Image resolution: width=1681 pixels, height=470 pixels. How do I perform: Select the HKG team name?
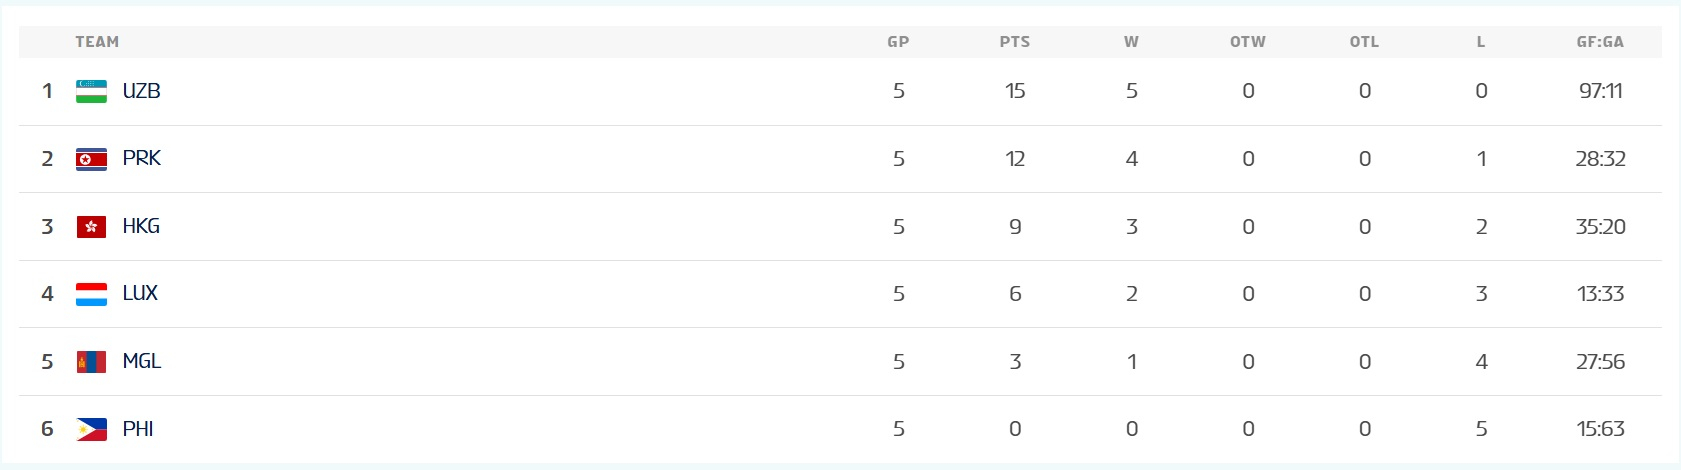141,227
